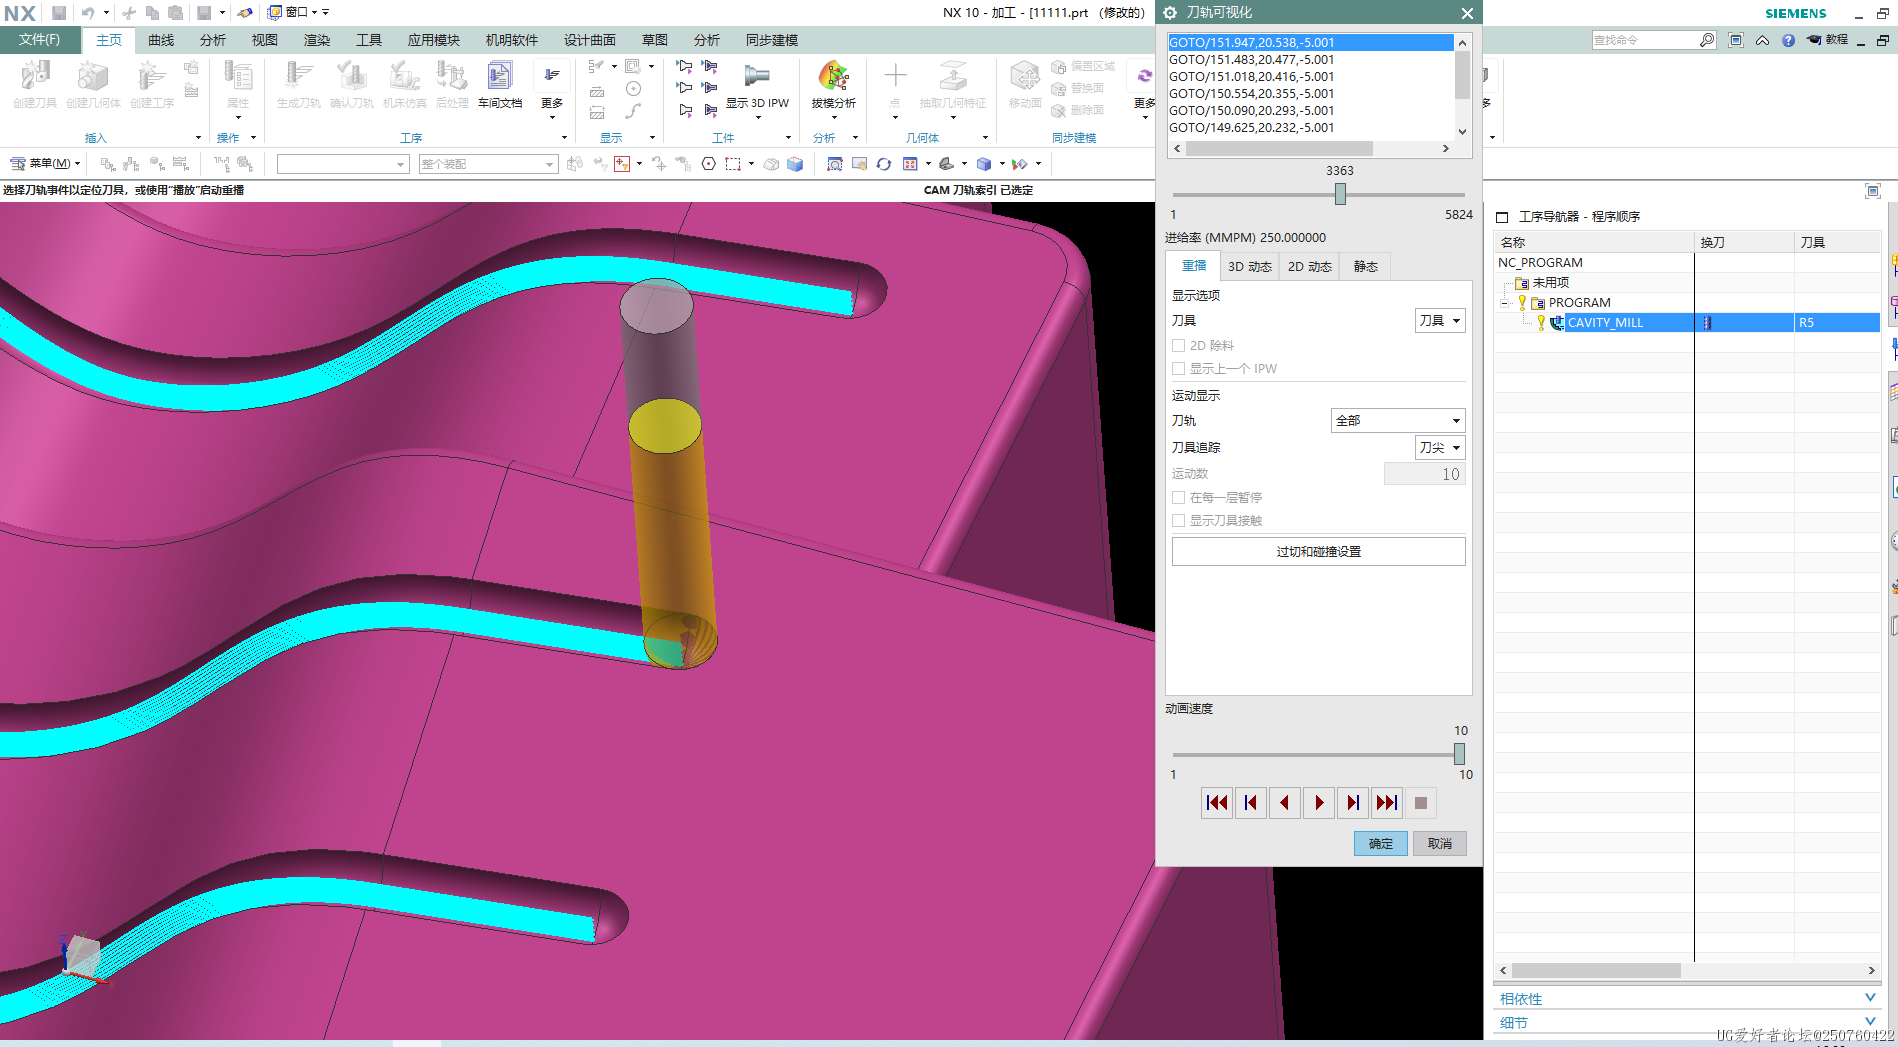Click the 点 point icon
1898x1047 pixels.
click(x=895, y=84)
